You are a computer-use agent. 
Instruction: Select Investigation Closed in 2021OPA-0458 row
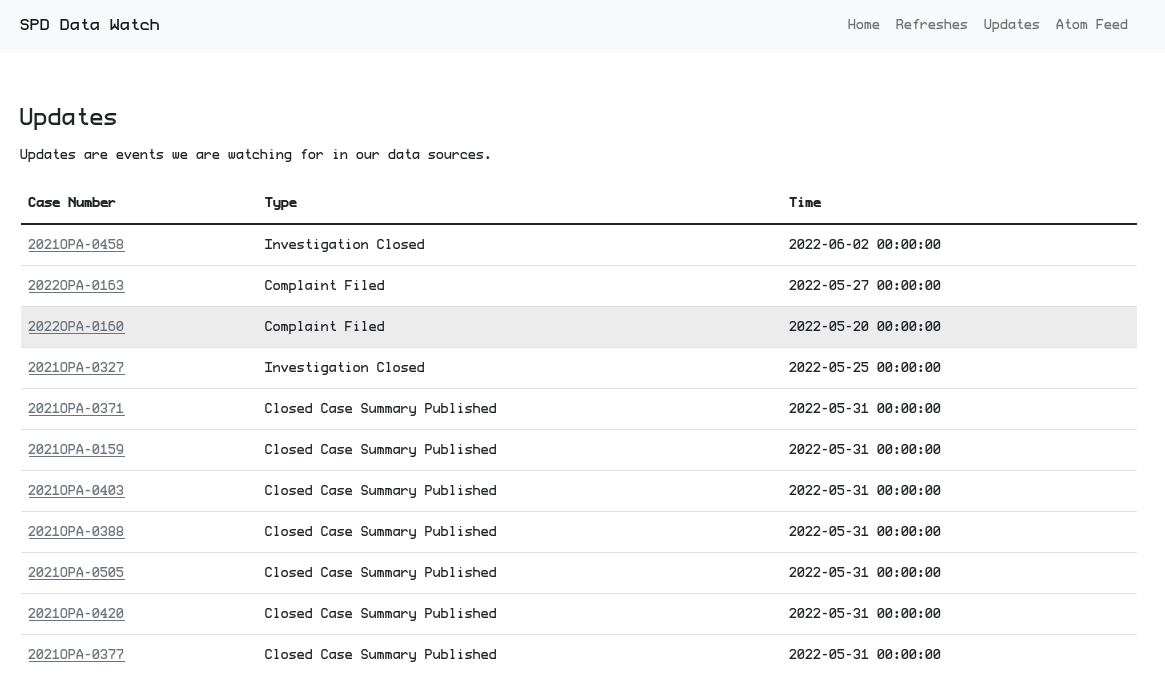coord(344,245)
